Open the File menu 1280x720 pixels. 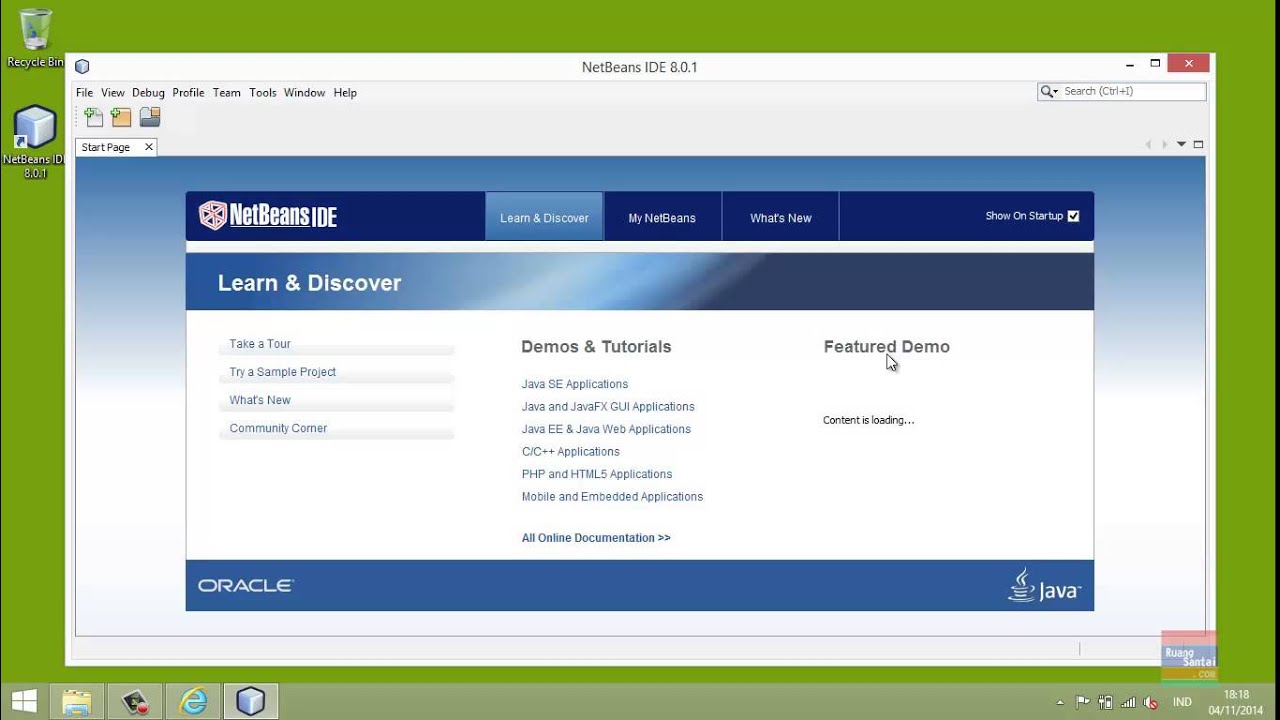coord(84,92)
